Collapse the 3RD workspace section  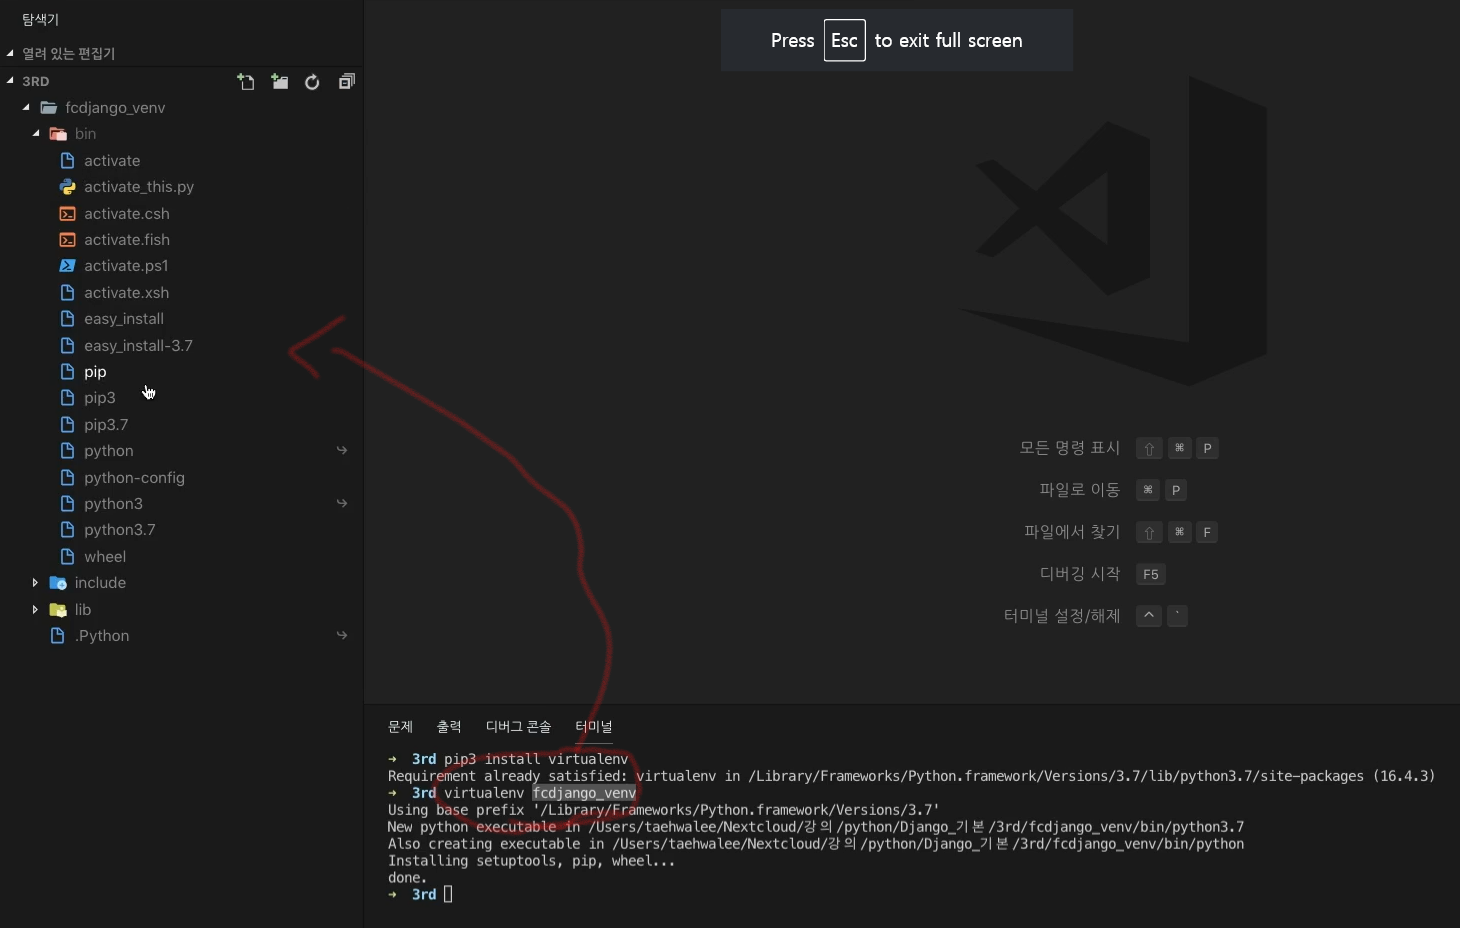click(x=10, y=81)
